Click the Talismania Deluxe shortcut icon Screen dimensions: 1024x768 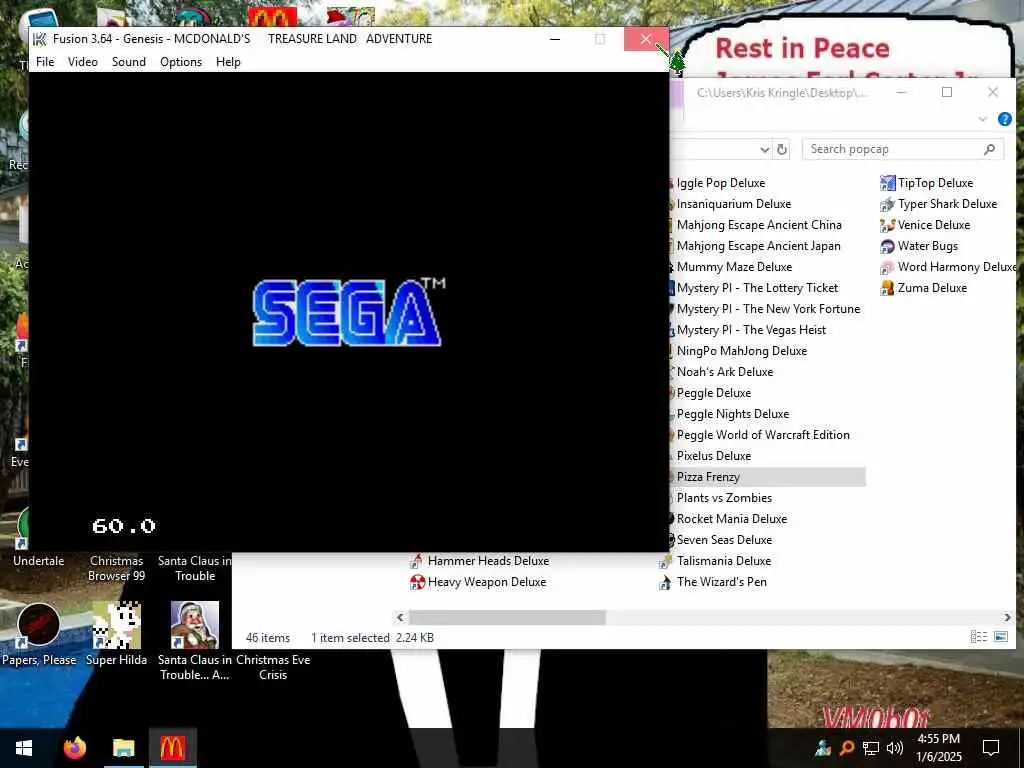click(x=665, y=561)
